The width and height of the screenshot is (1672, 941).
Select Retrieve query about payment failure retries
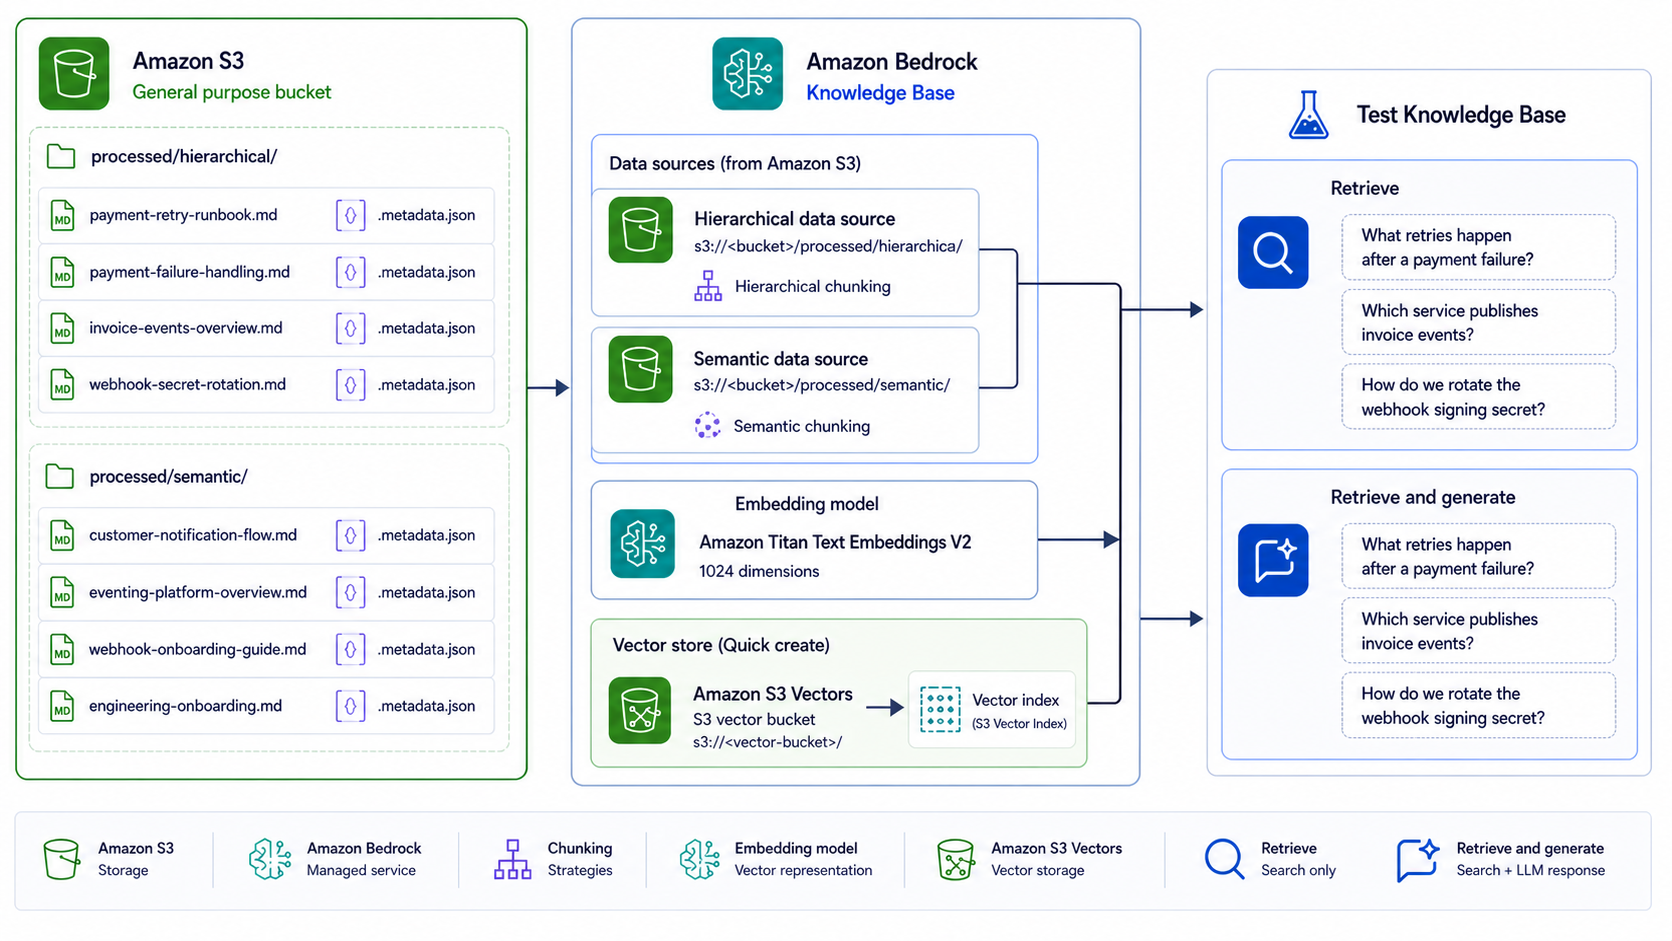tap(1478, 247)
